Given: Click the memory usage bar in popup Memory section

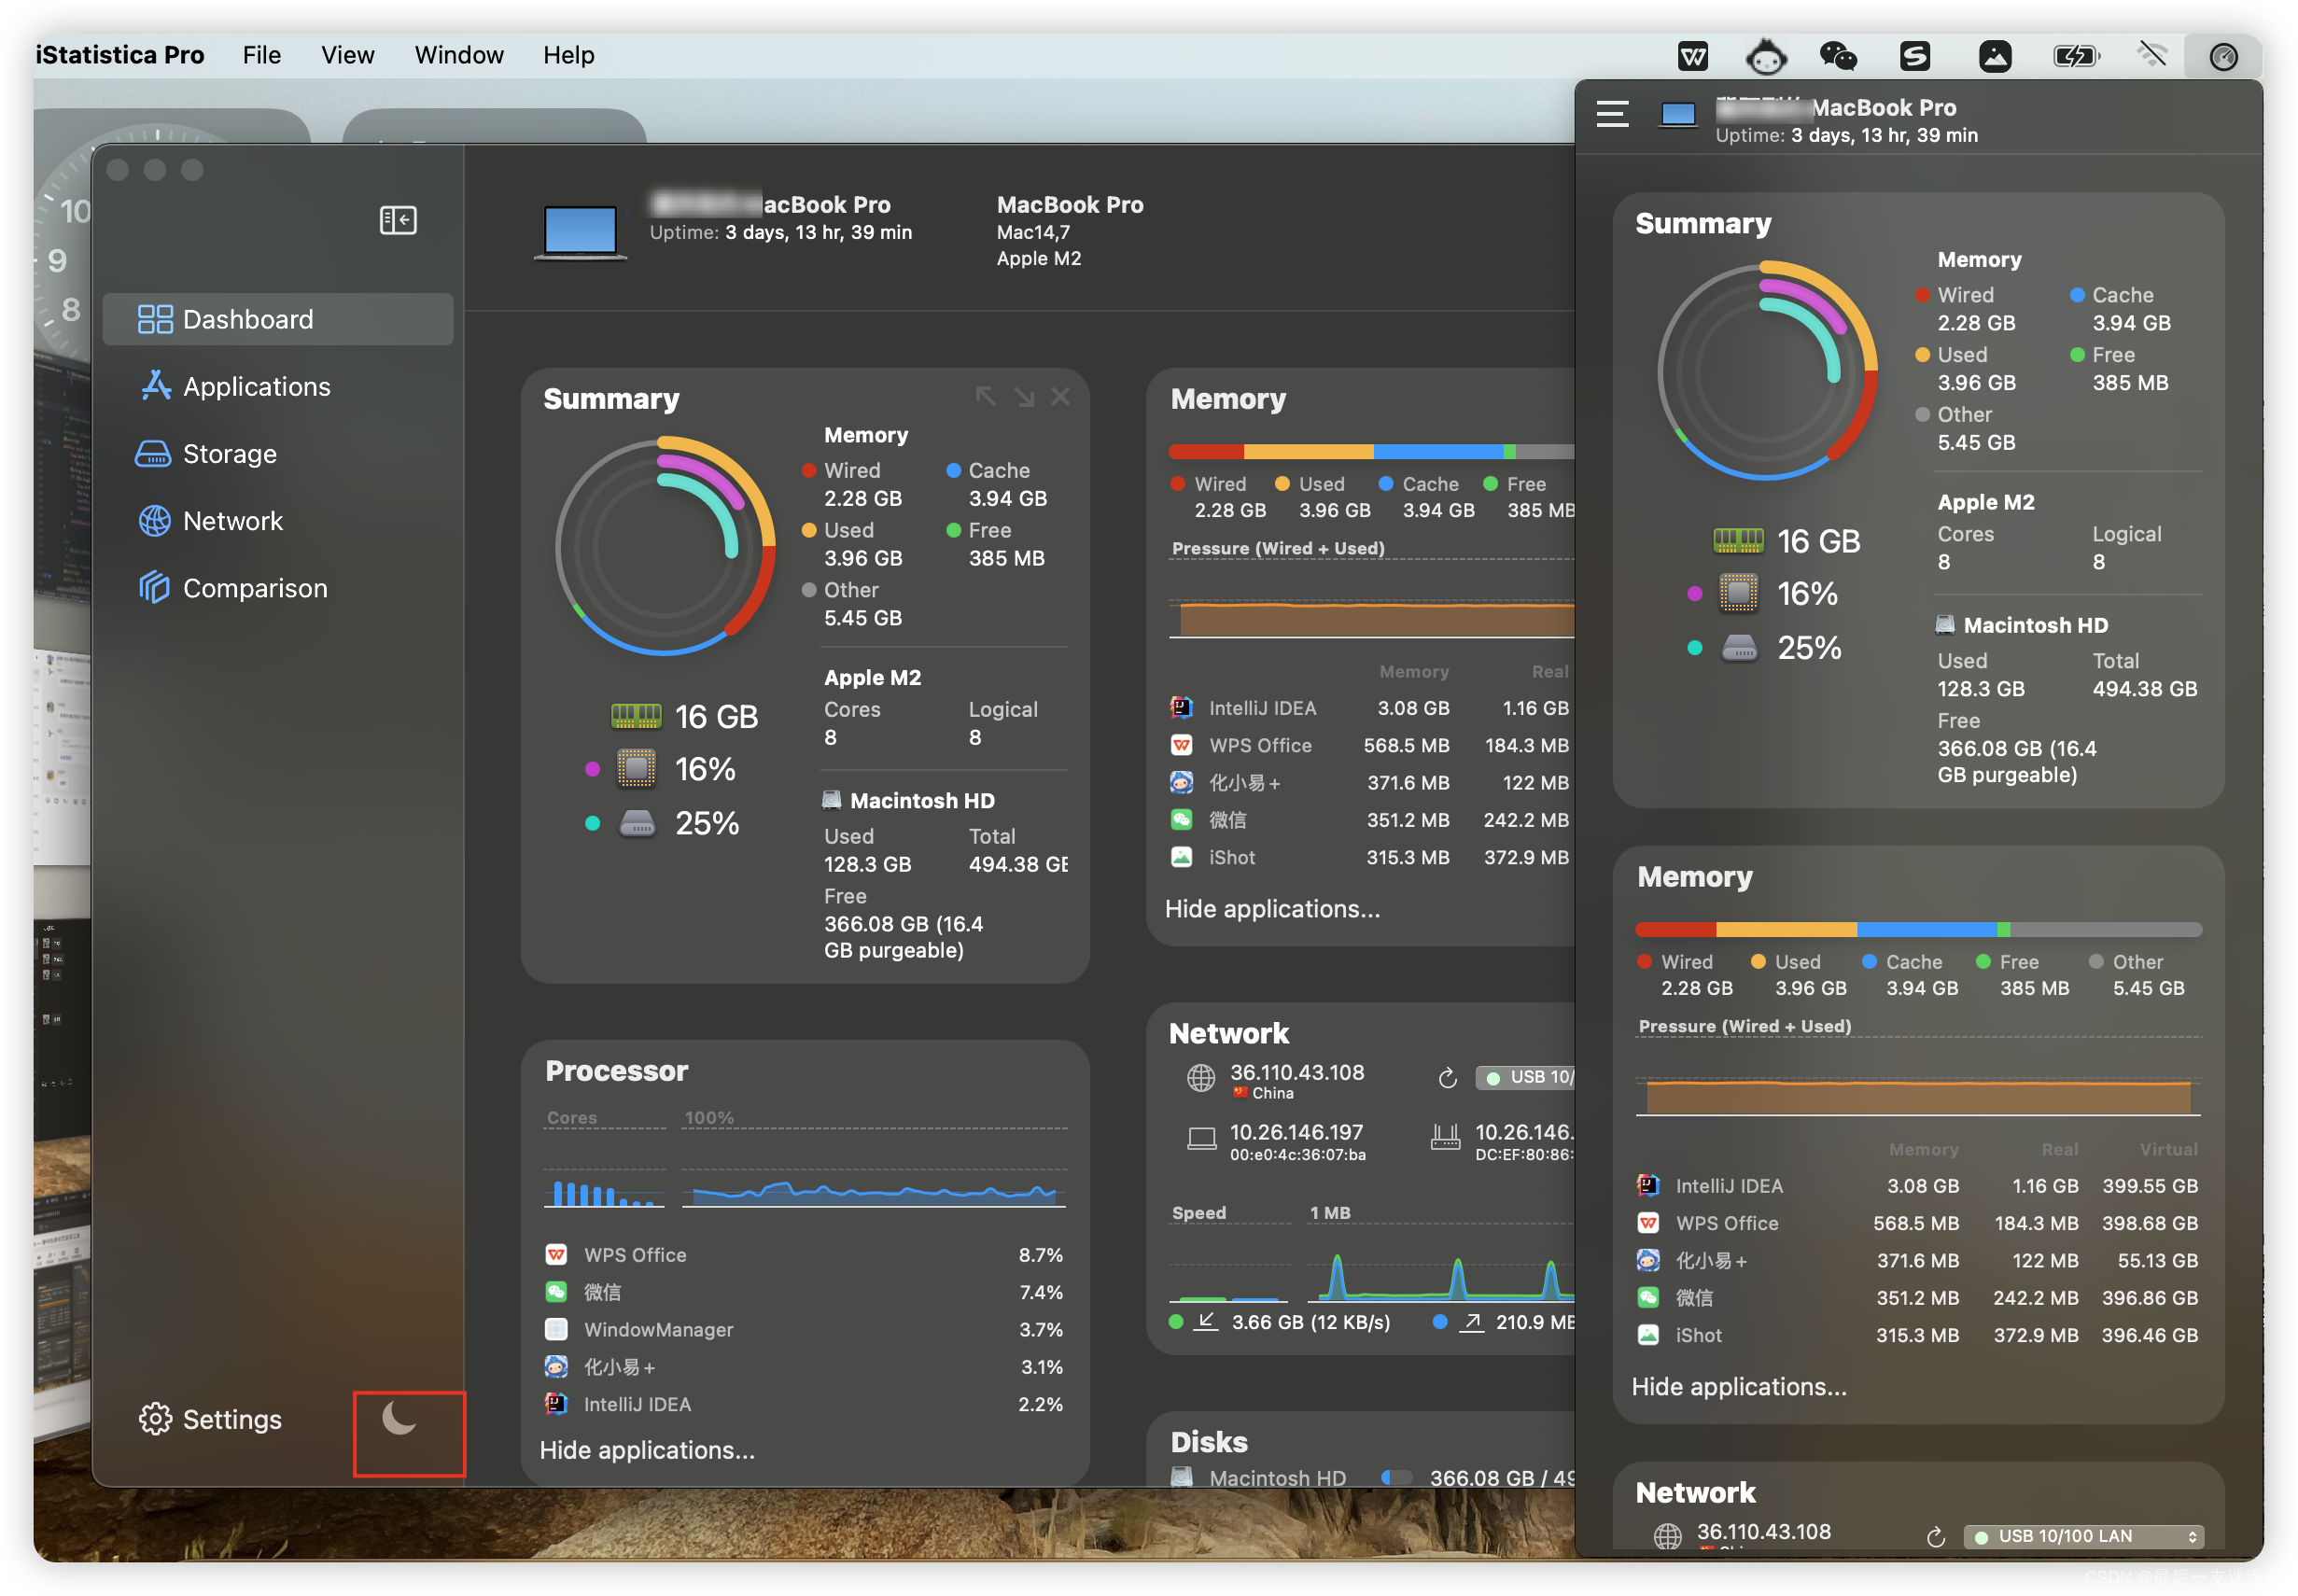Looking at the screenshot, I should click(x=1918, y=929).
